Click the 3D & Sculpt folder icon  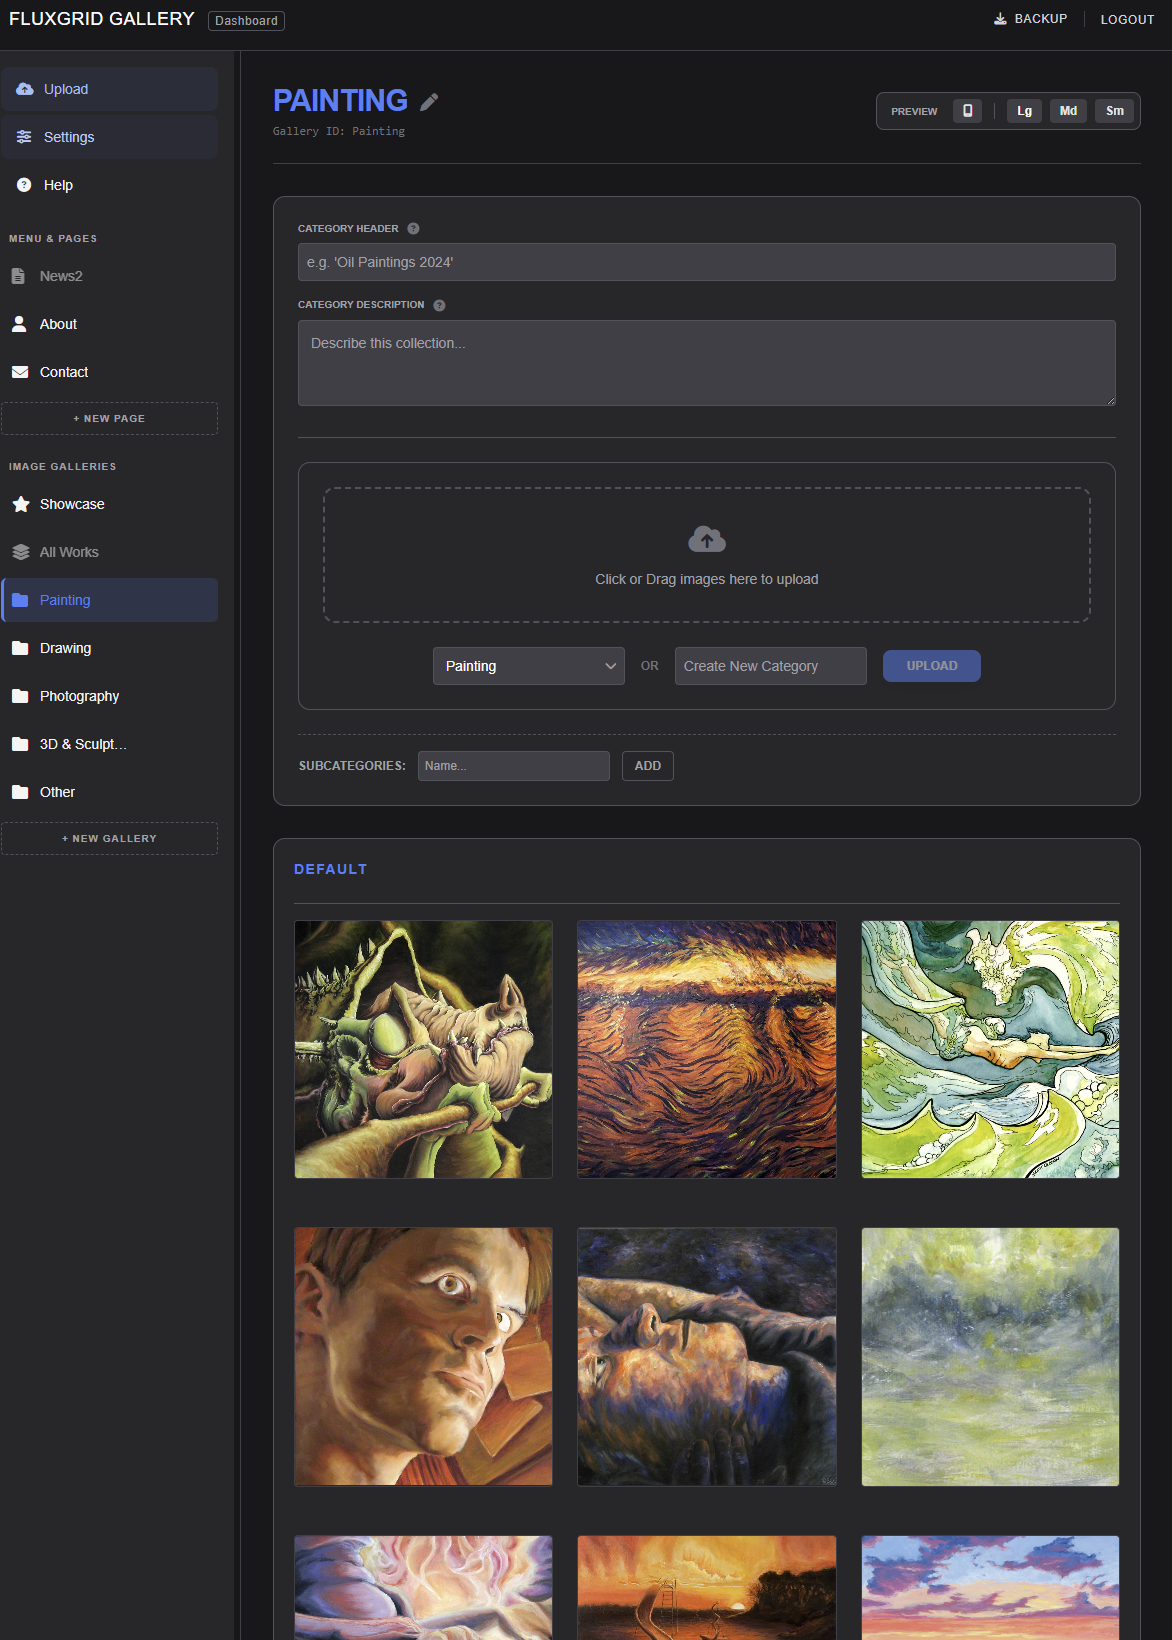[20, 744]
